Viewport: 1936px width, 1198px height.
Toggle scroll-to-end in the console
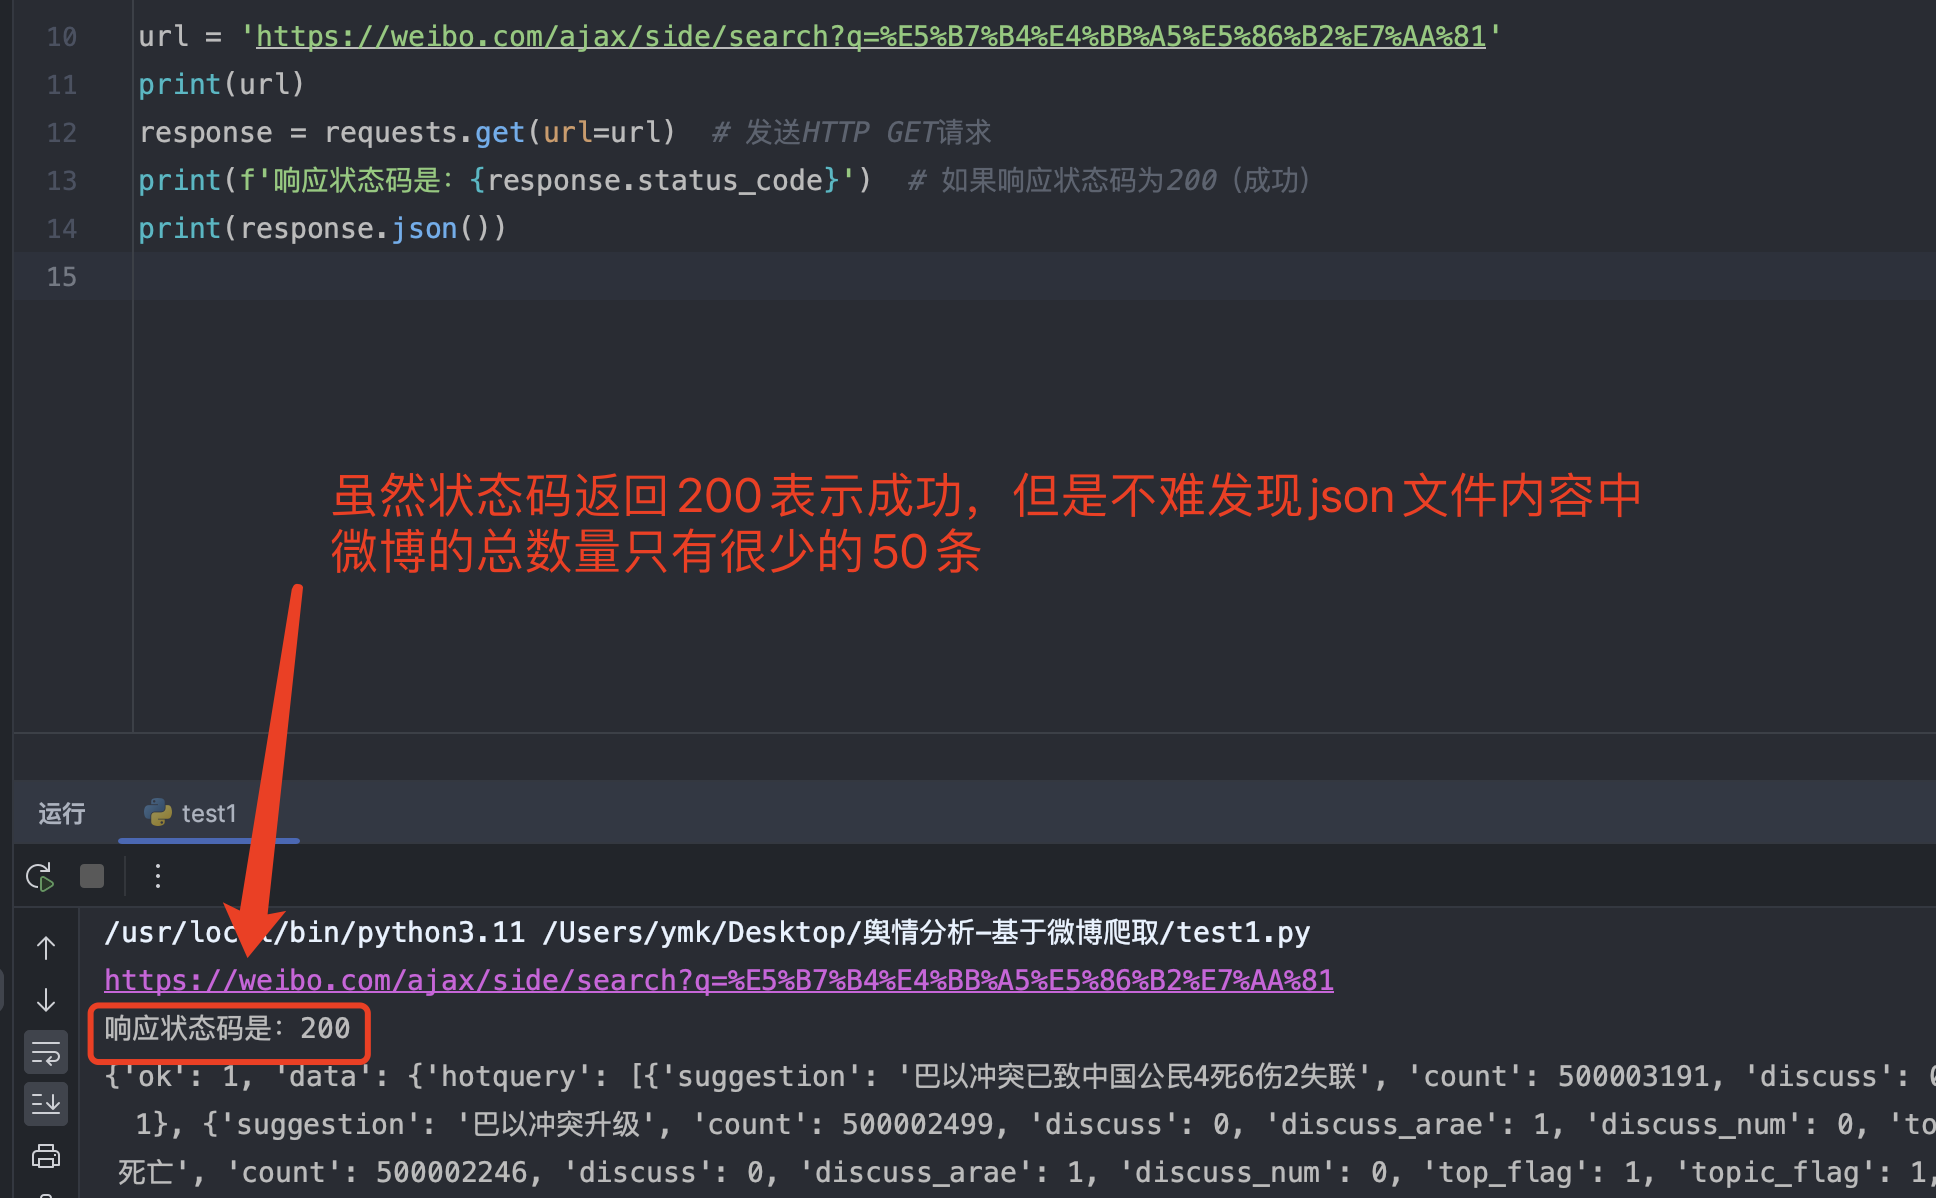pyautogui.click(x=46, y=1104)
